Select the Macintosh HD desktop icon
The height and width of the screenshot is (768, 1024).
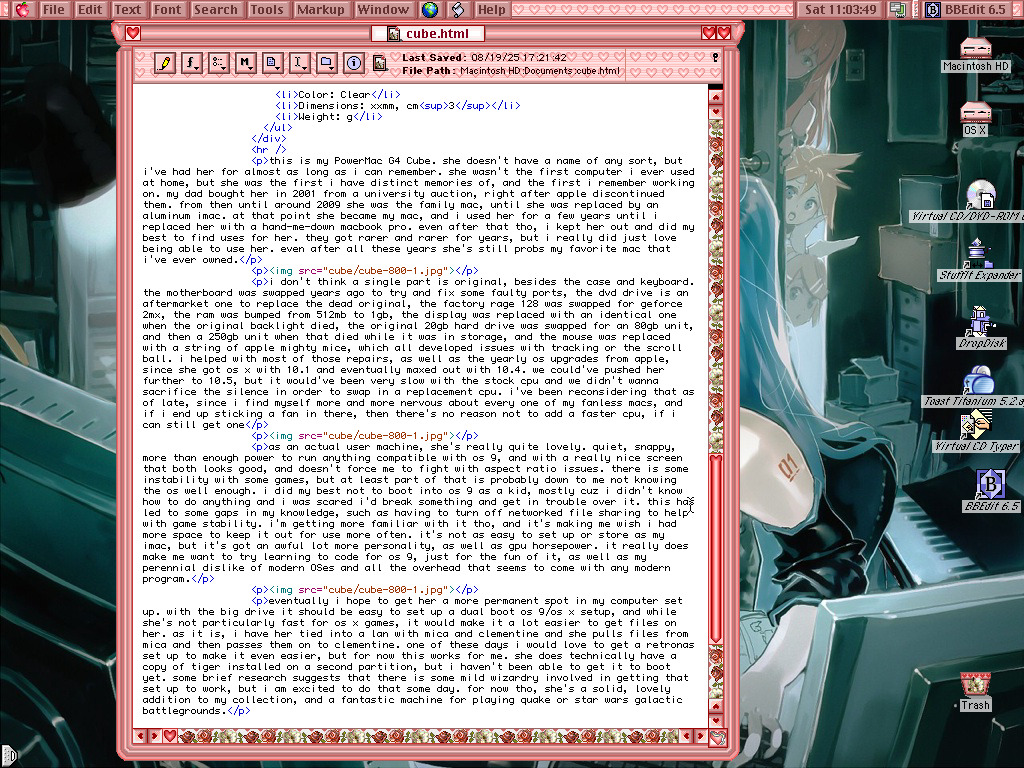(976, 54)
